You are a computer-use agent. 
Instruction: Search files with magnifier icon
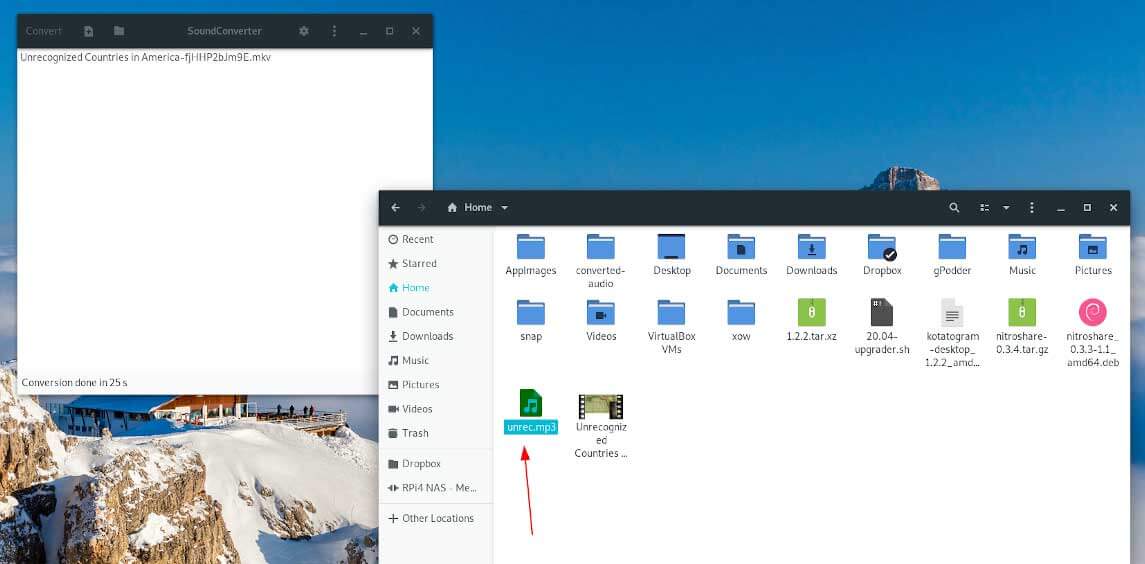954,207
